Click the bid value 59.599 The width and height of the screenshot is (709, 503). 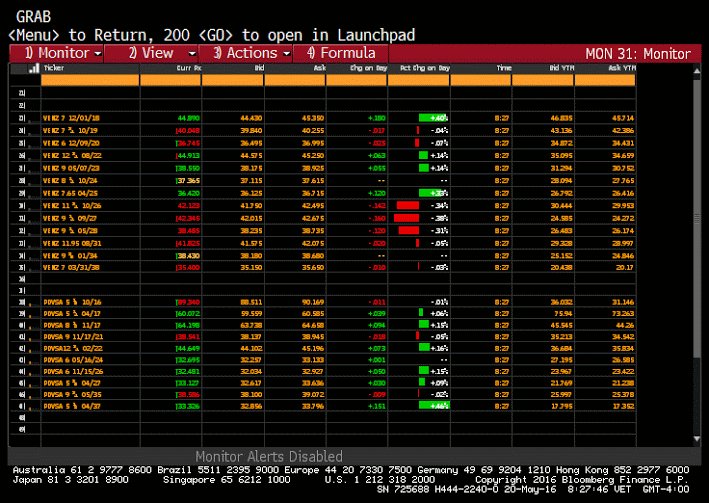(251, 313)
